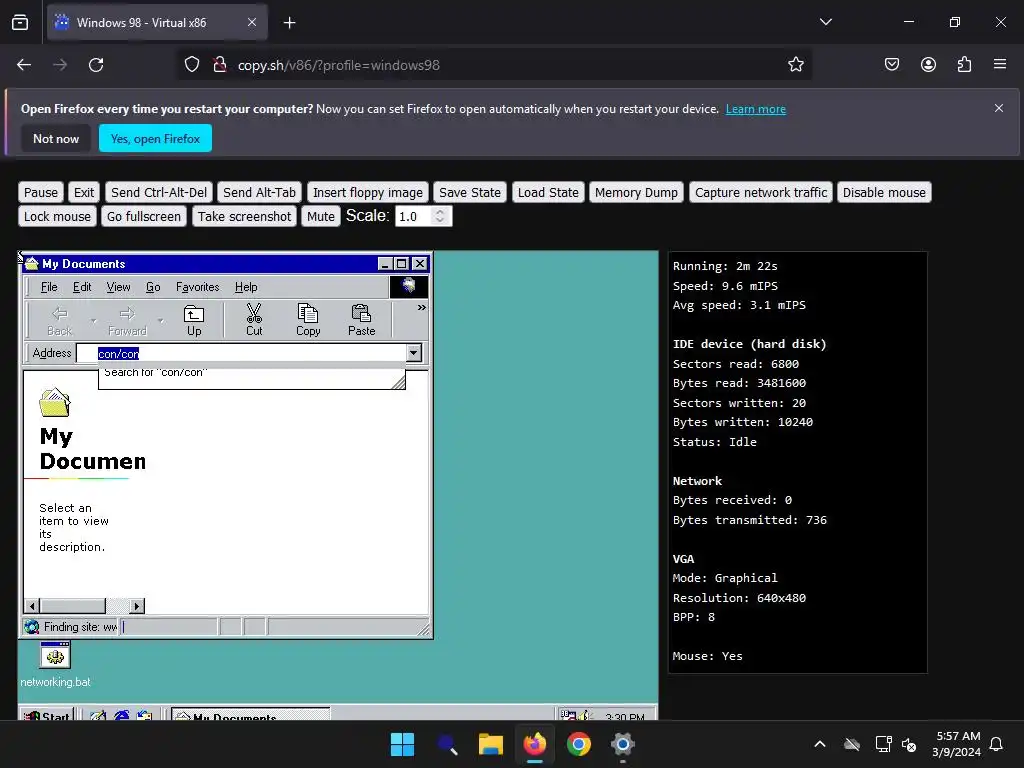
Task: Click the horizontal scrollbar right arrow
Action: (x=136, y=606)
